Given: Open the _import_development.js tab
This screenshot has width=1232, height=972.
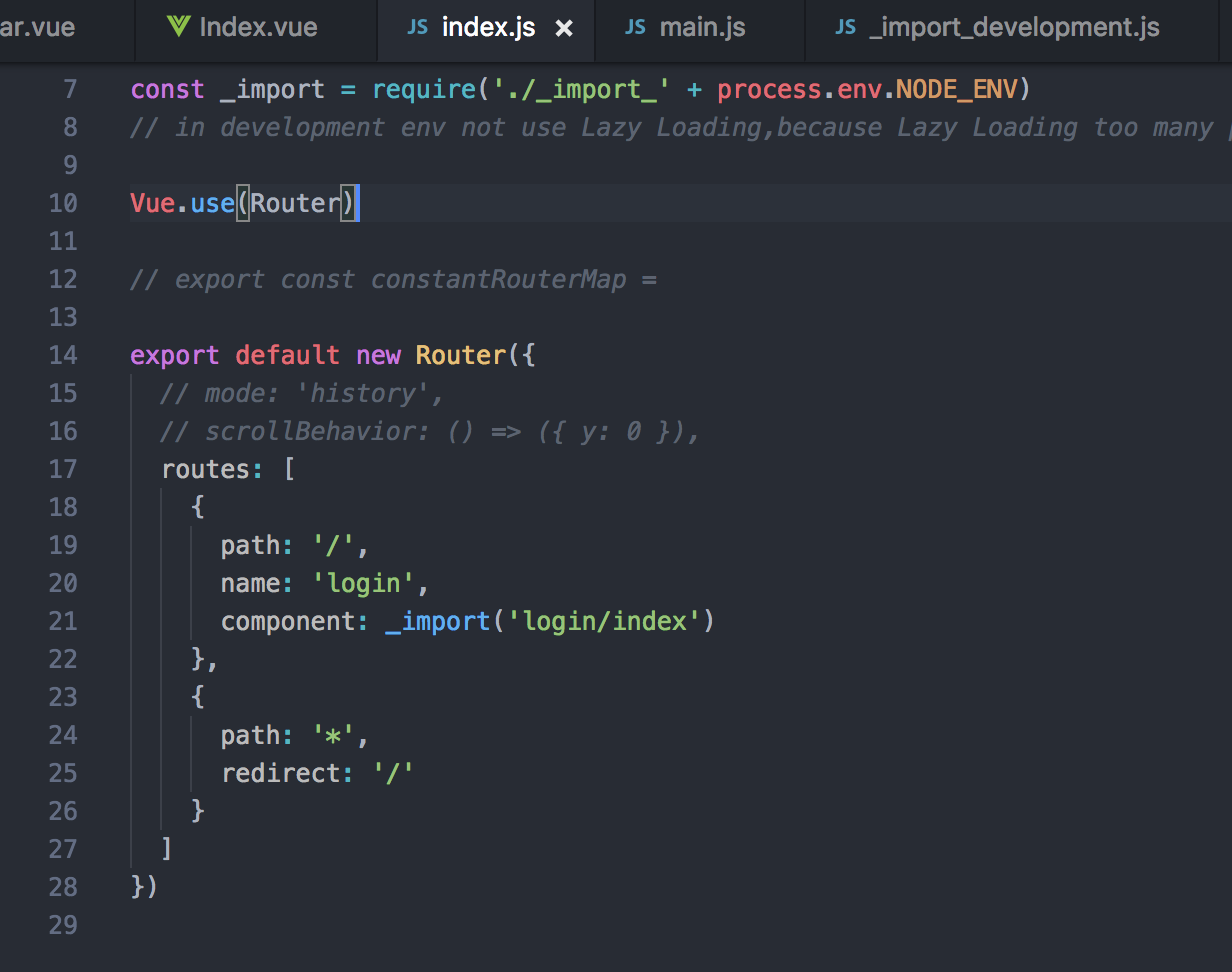Looking at the screenshot, I should click(x=1013, y=27).
